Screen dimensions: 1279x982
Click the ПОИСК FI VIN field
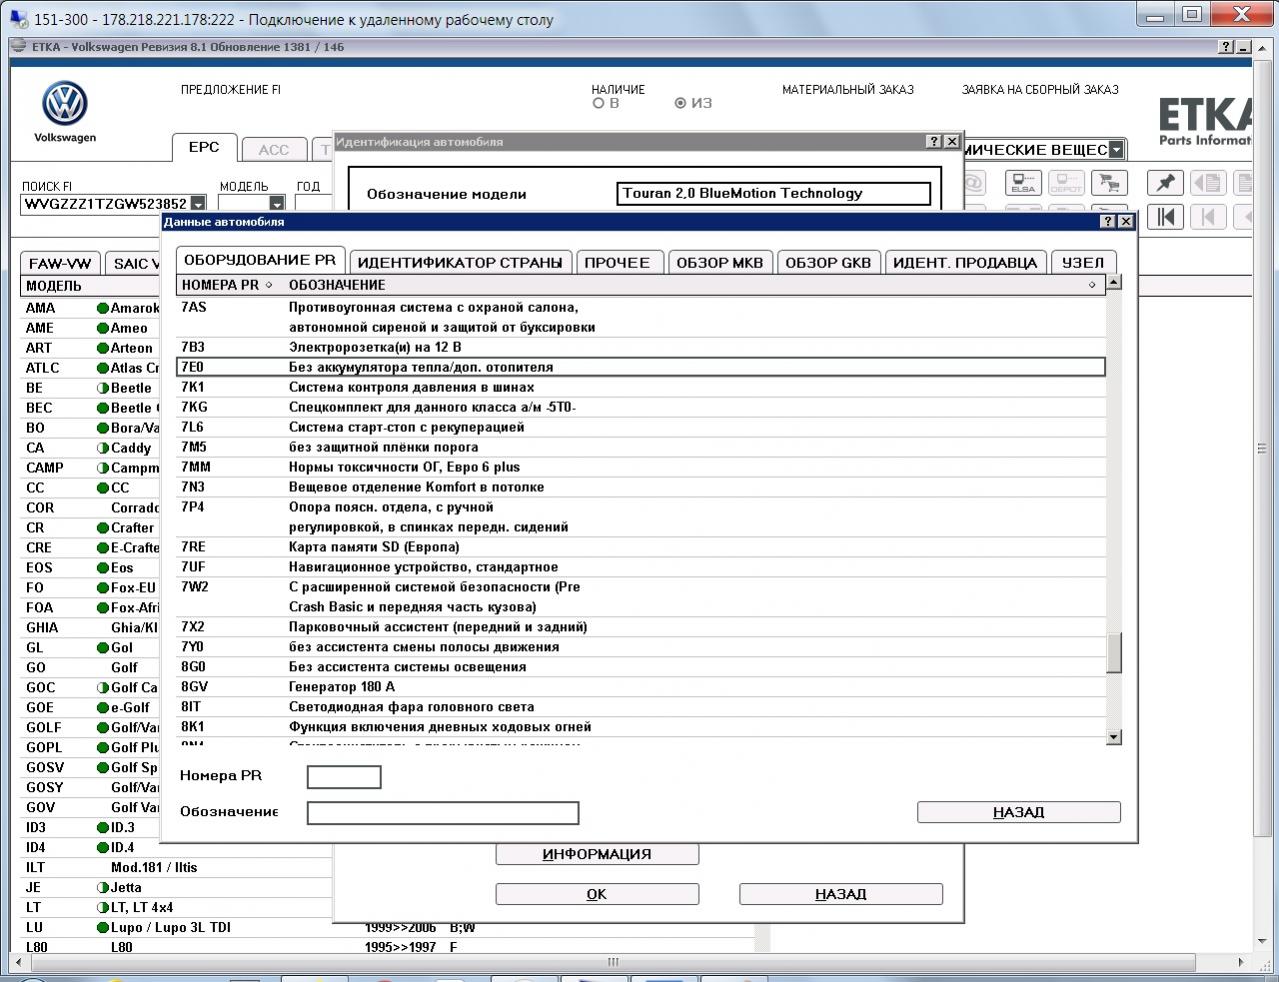(x=106, y=204)
